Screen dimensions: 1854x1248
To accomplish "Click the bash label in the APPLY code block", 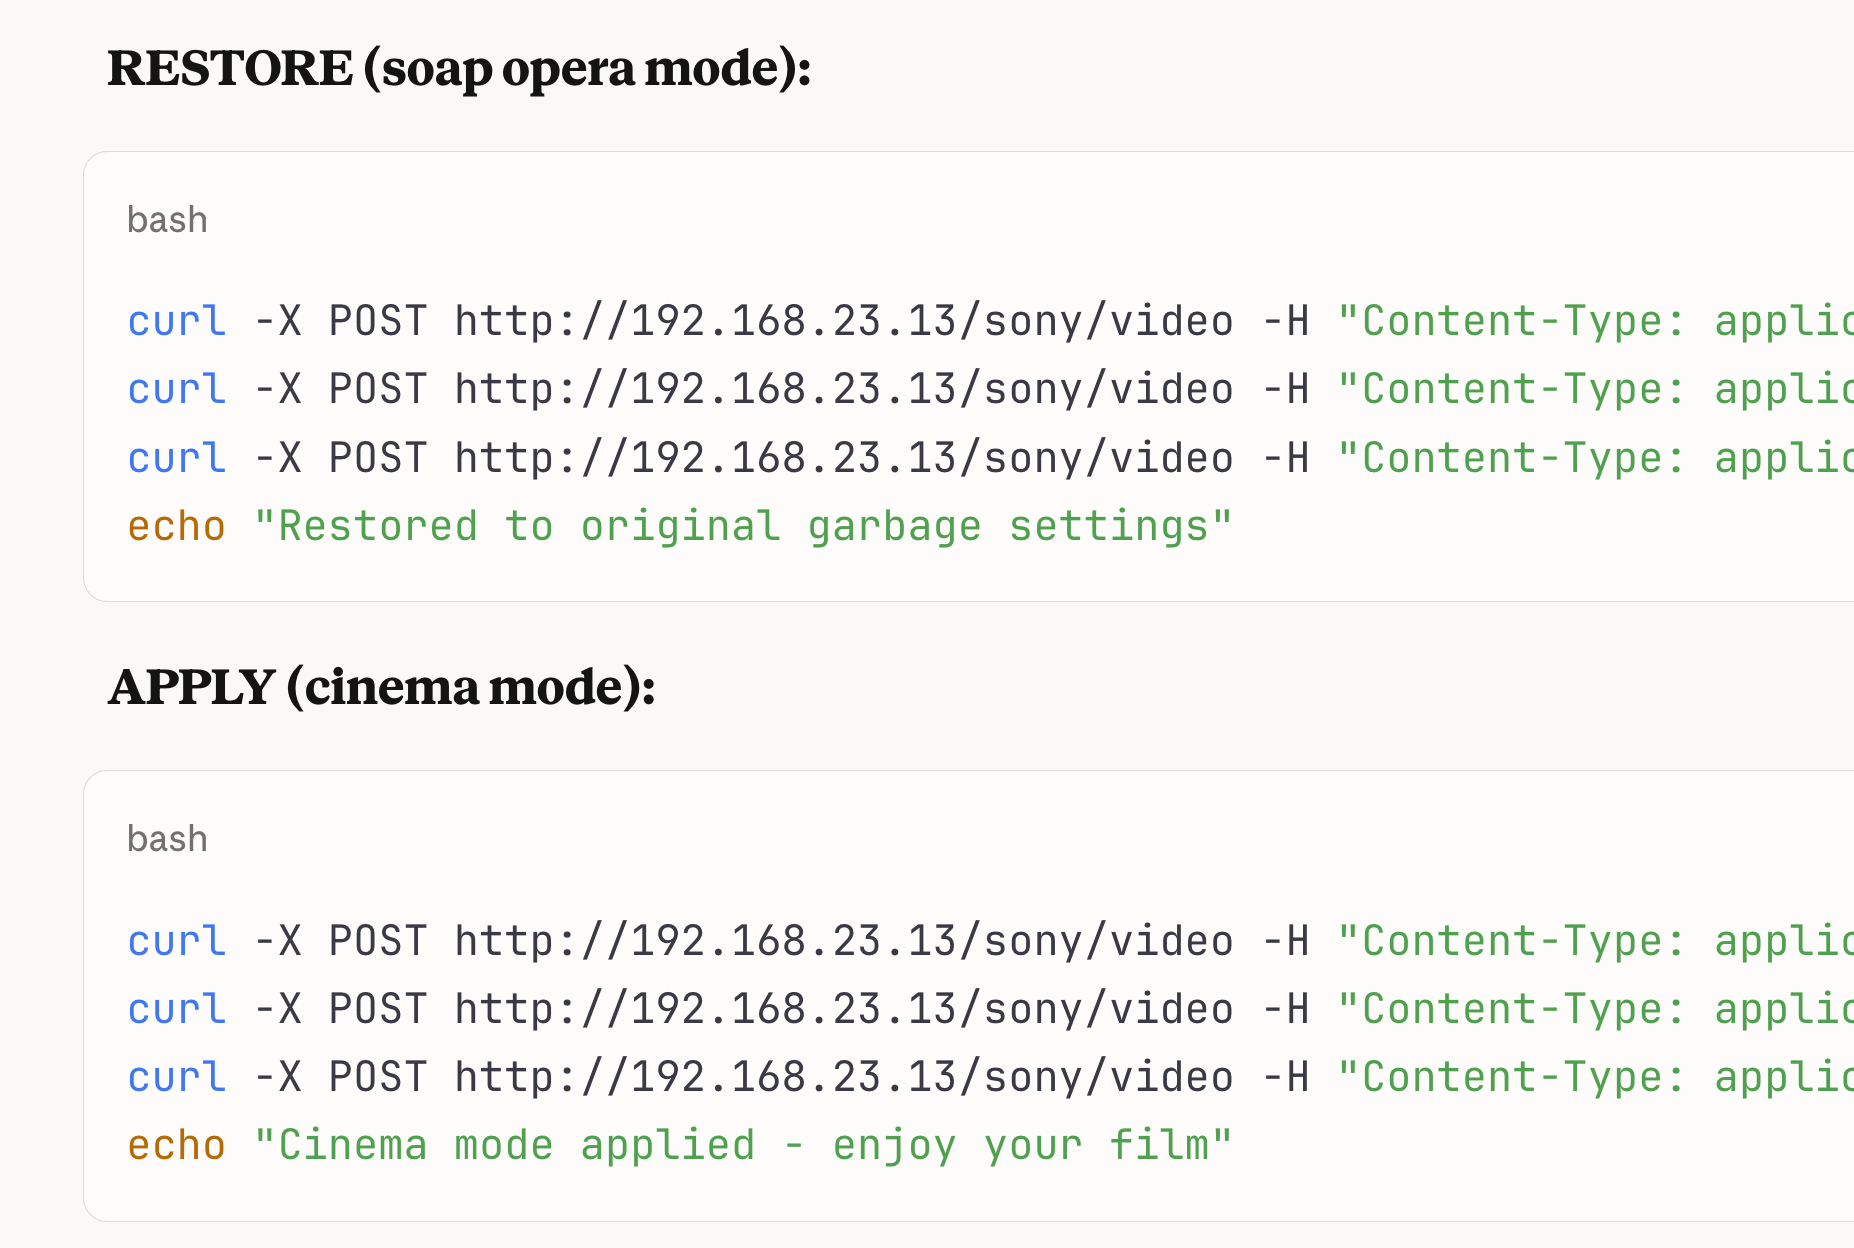I will click(x=167, y=839).
